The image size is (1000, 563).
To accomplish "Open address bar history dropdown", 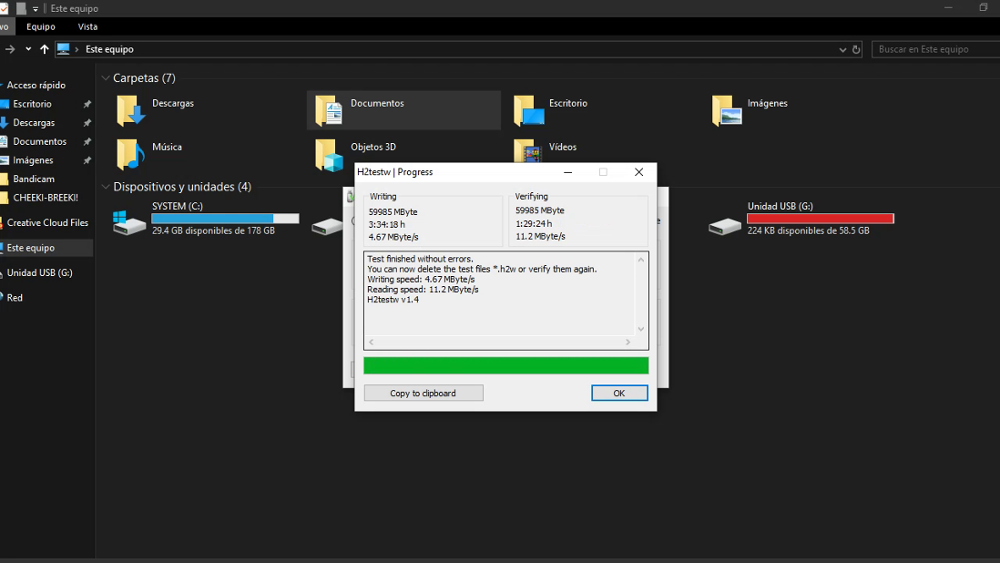I will click(842, 49).
